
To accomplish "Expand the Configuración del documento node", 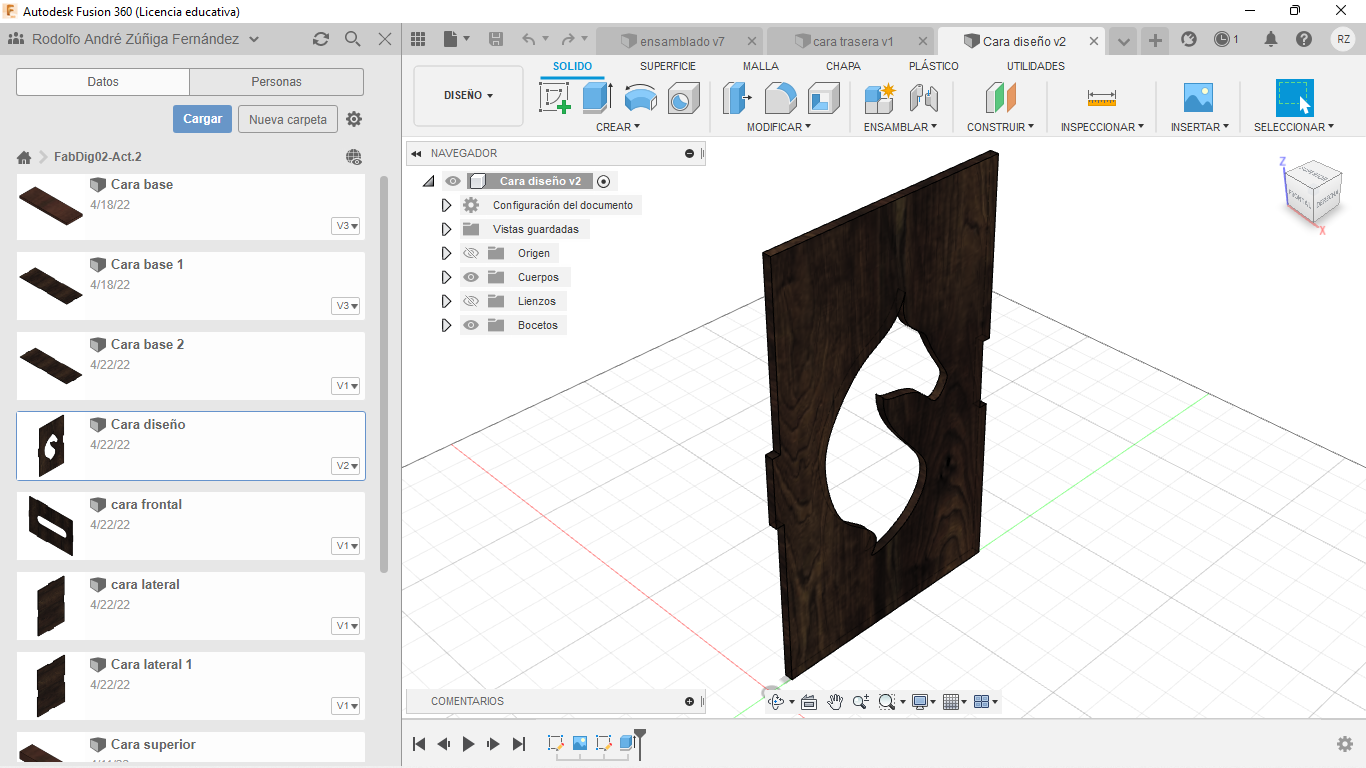I will (x=447, y=205).
